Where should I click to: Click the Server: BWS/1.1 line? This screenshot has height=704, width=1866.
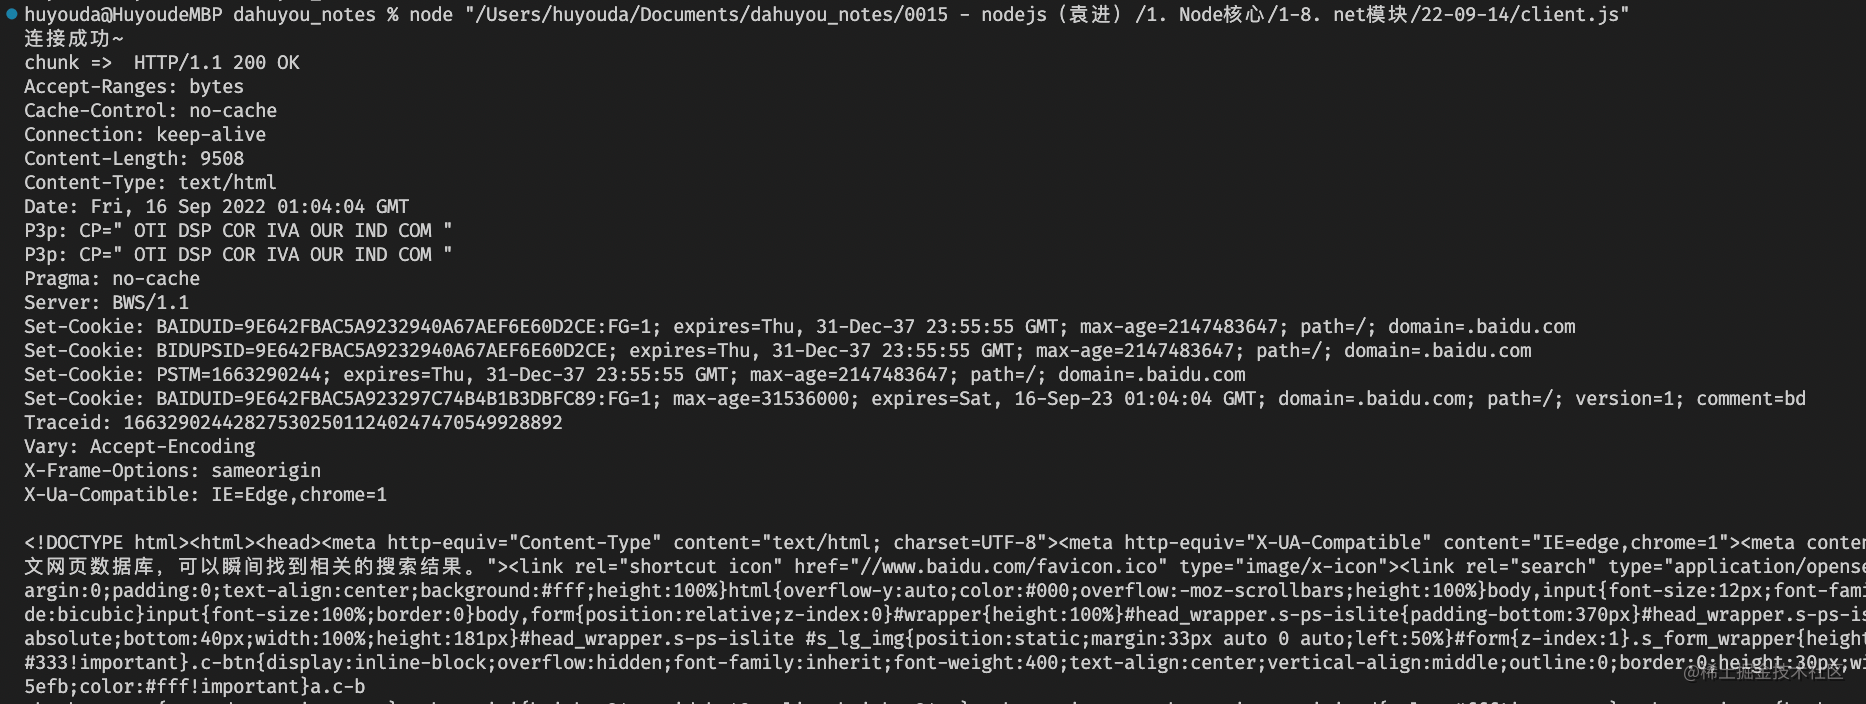coord(107,303)
